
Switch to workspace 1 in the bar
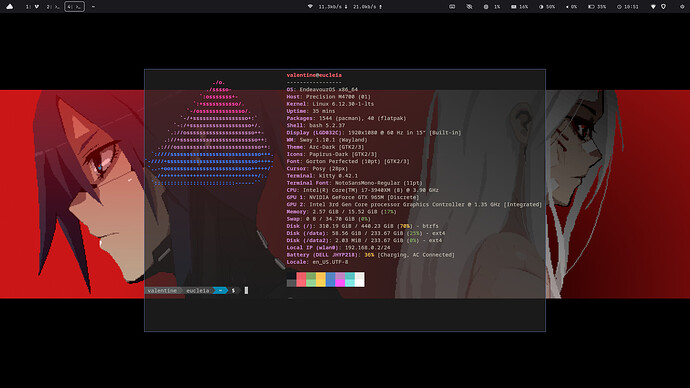tap(32, 7)
